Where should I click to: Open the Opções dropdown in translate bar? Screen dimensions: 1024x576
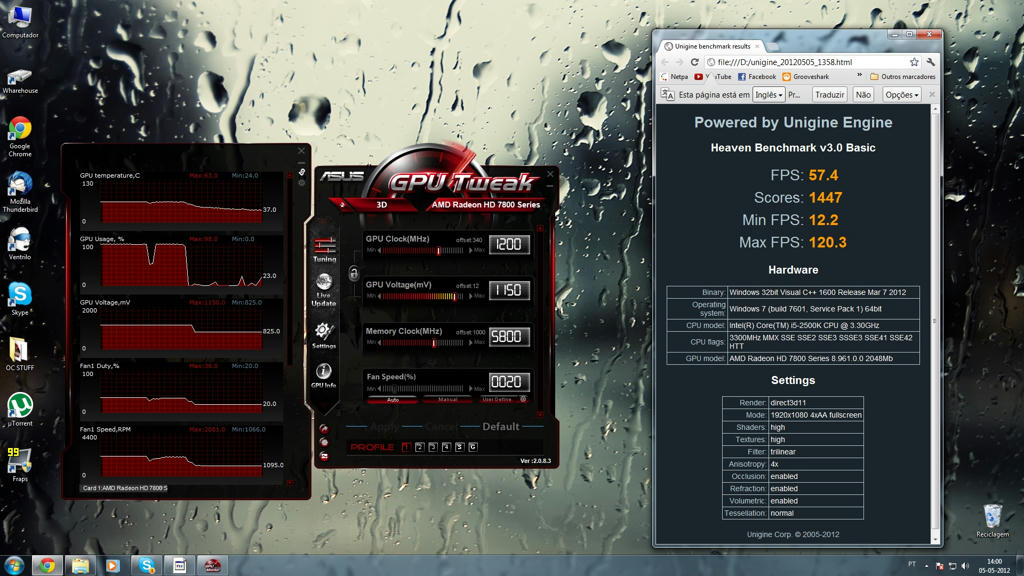[902, 94]
